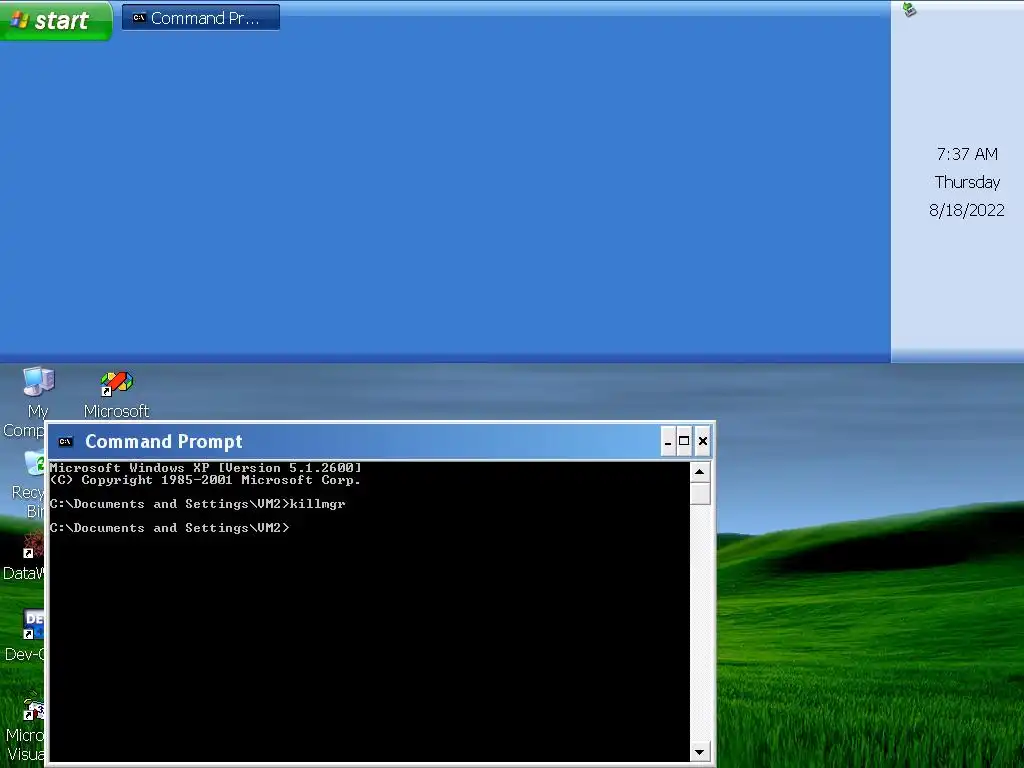
Task: Open the Start menu
Action: pos(56,20)
